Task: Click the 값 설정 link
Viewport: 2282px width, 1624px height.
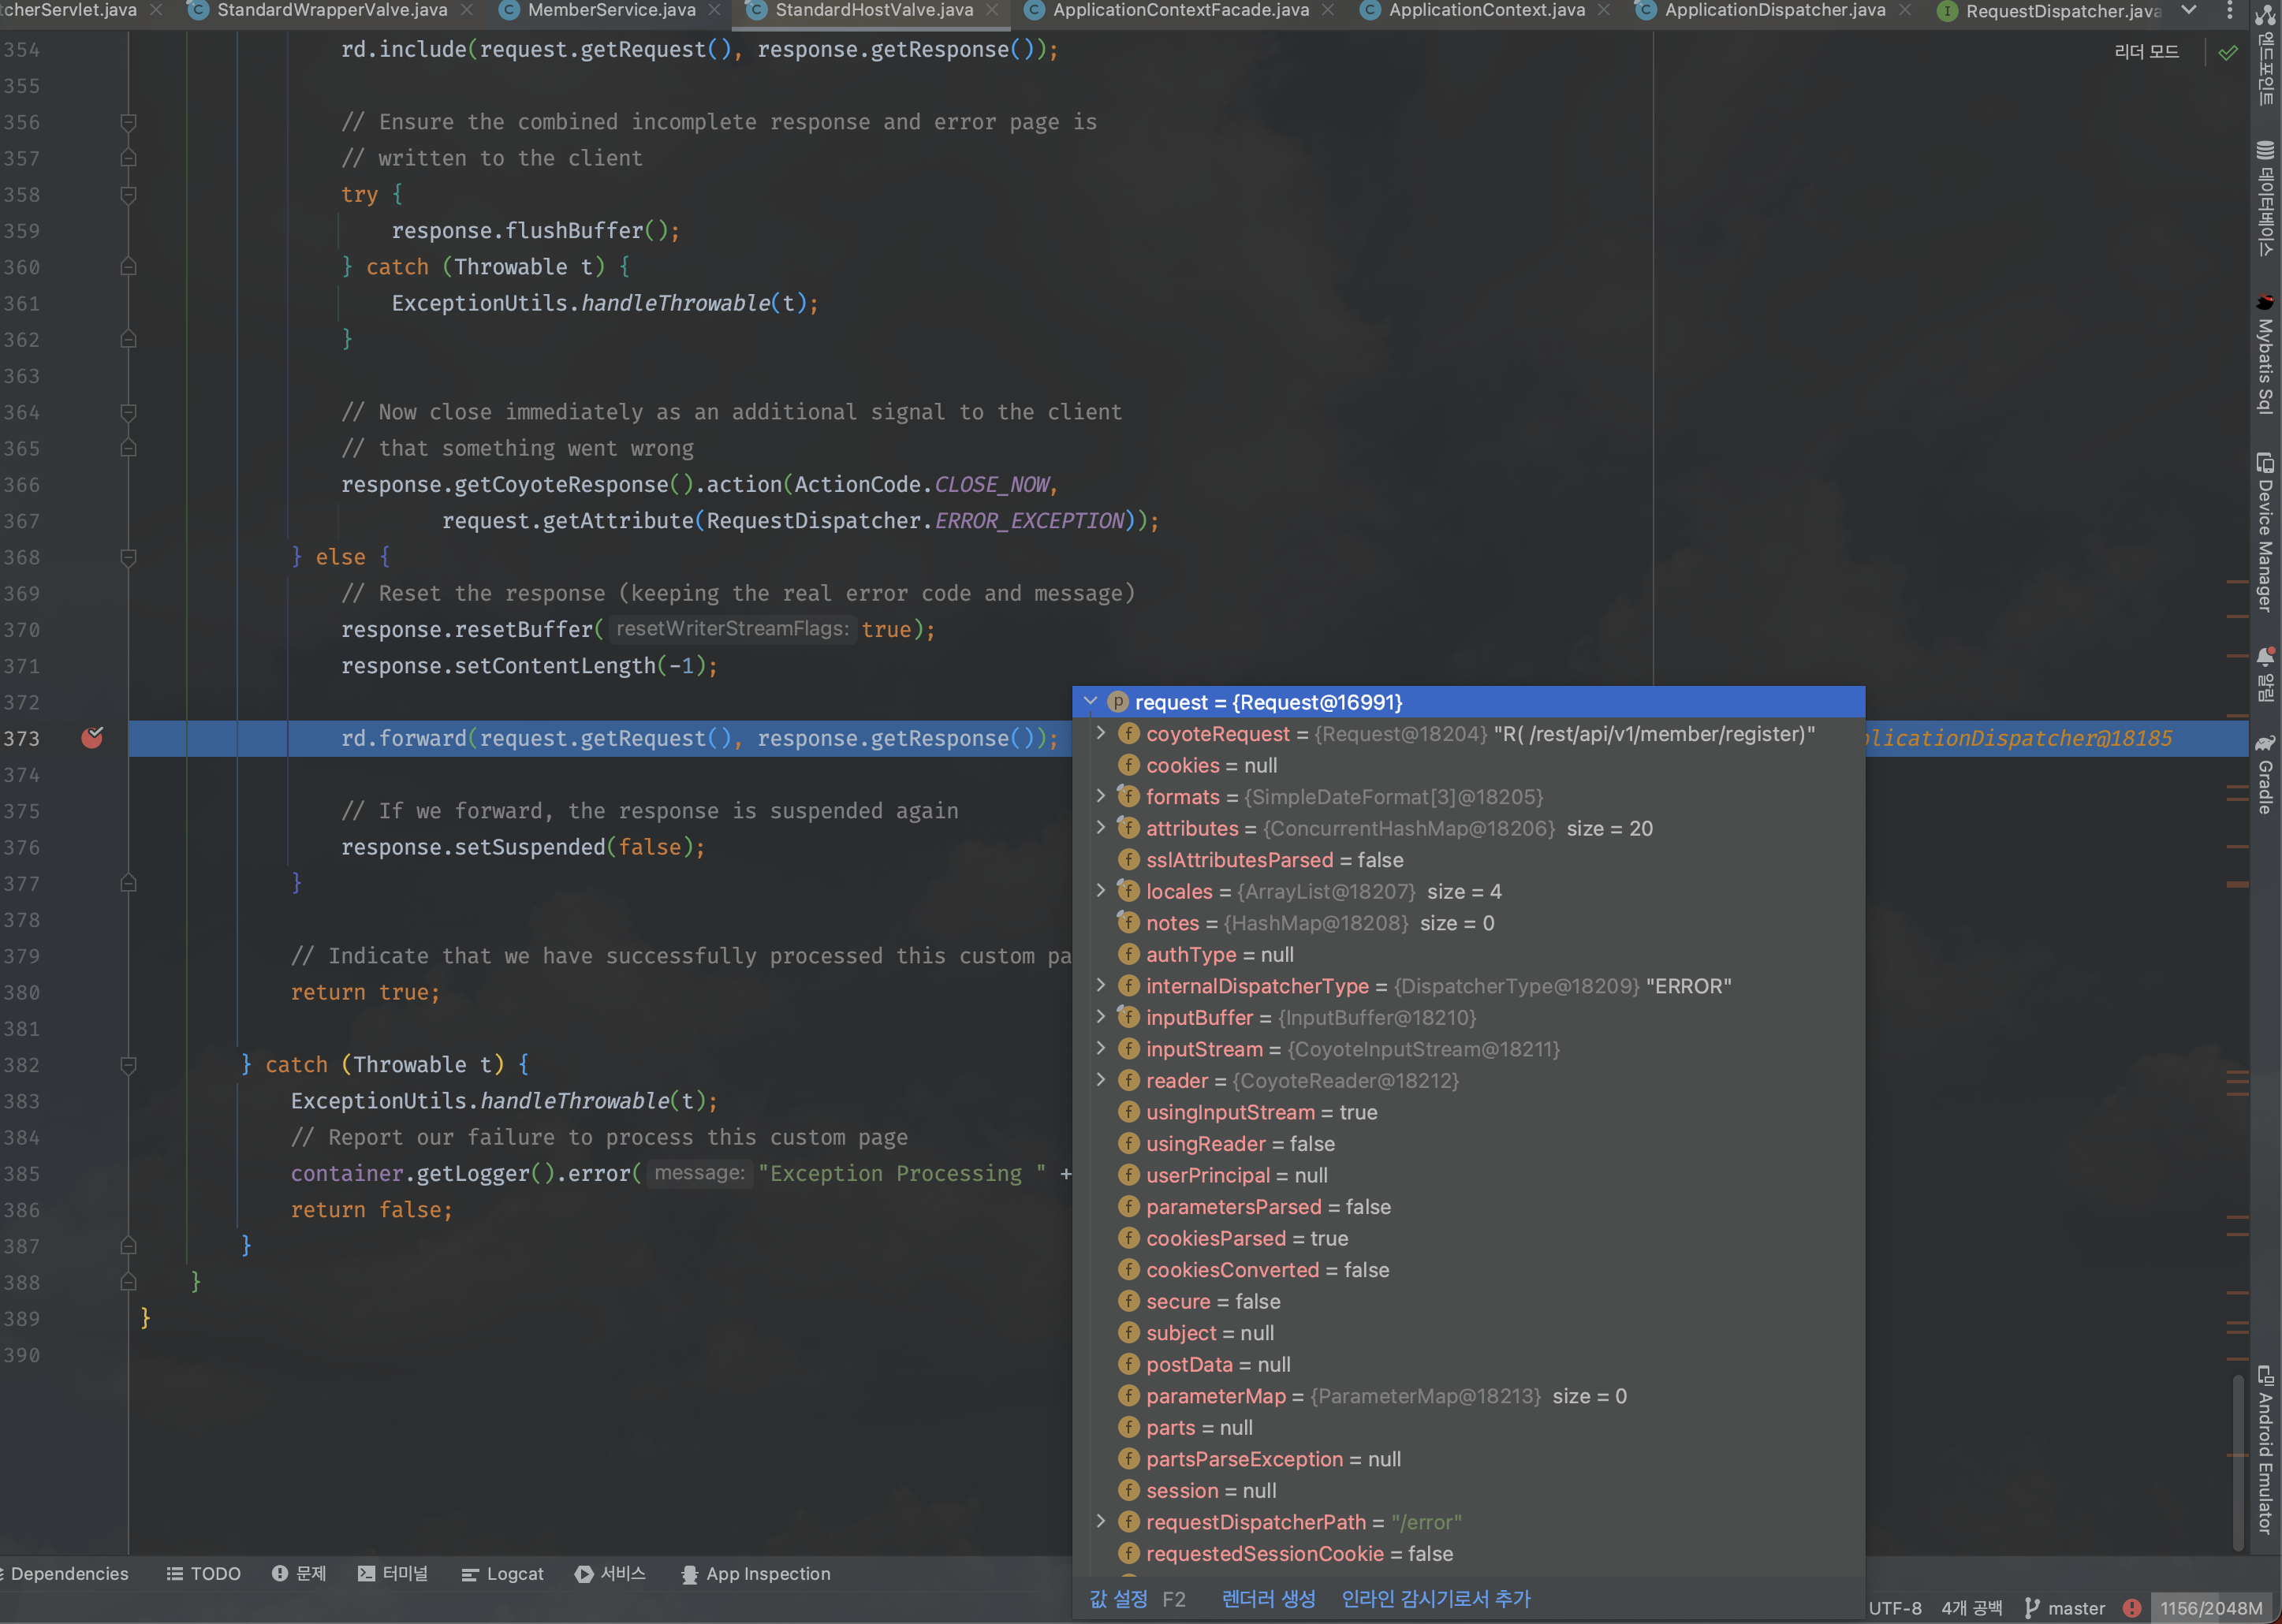Action: click(x=1118, y=1598)
